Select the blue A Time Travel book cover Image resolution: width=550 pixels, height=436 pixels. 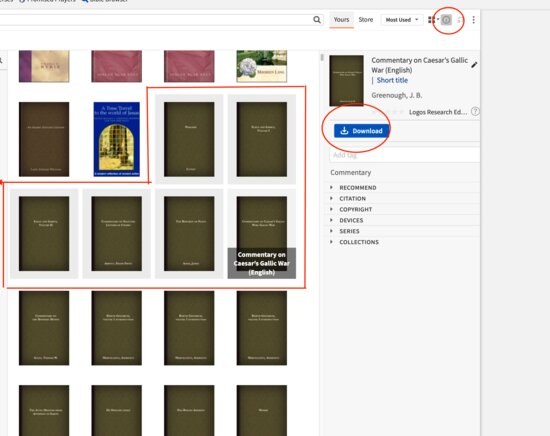click(116, 139)
